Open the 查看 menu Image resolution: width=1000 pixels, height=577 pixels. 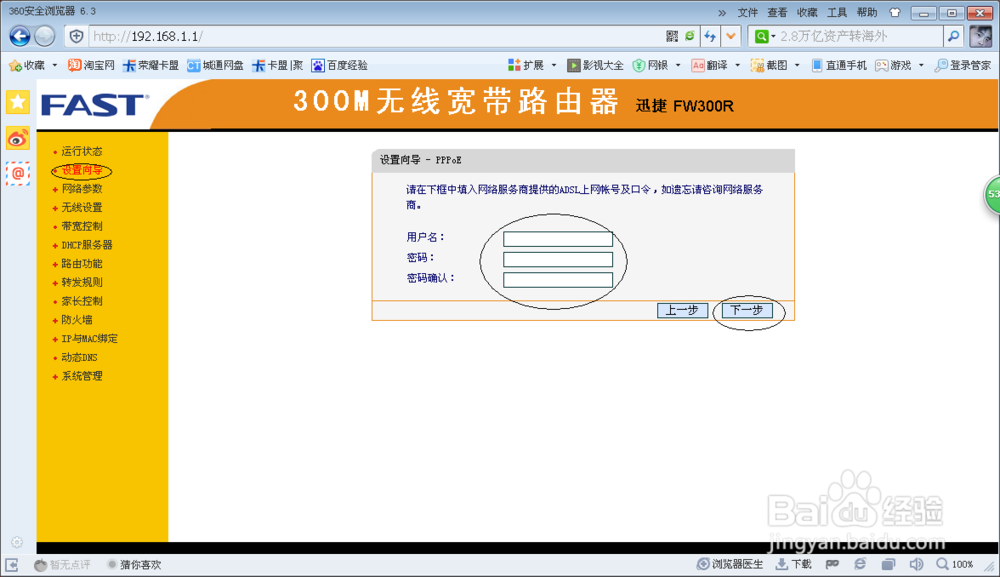[777, 12]
